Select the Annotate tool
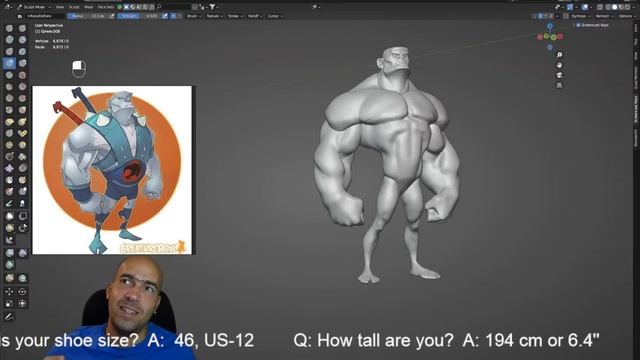This screenshot has width=640, height=360. pyautogui.click(x=9, y=316)
